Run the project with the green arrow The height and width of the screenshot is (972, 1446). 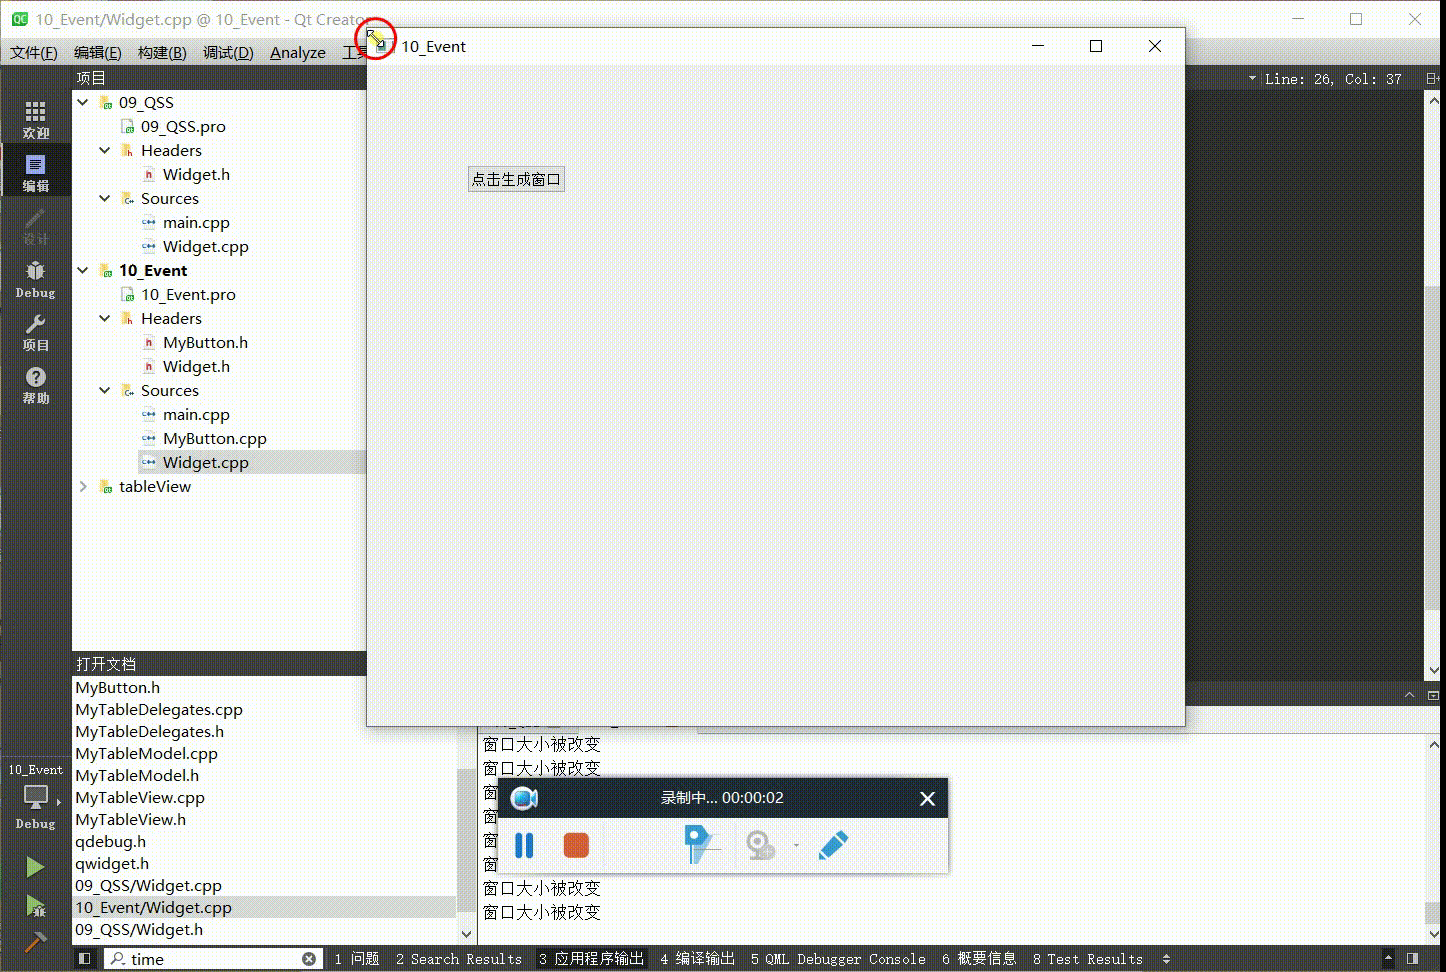coord(35,866)
